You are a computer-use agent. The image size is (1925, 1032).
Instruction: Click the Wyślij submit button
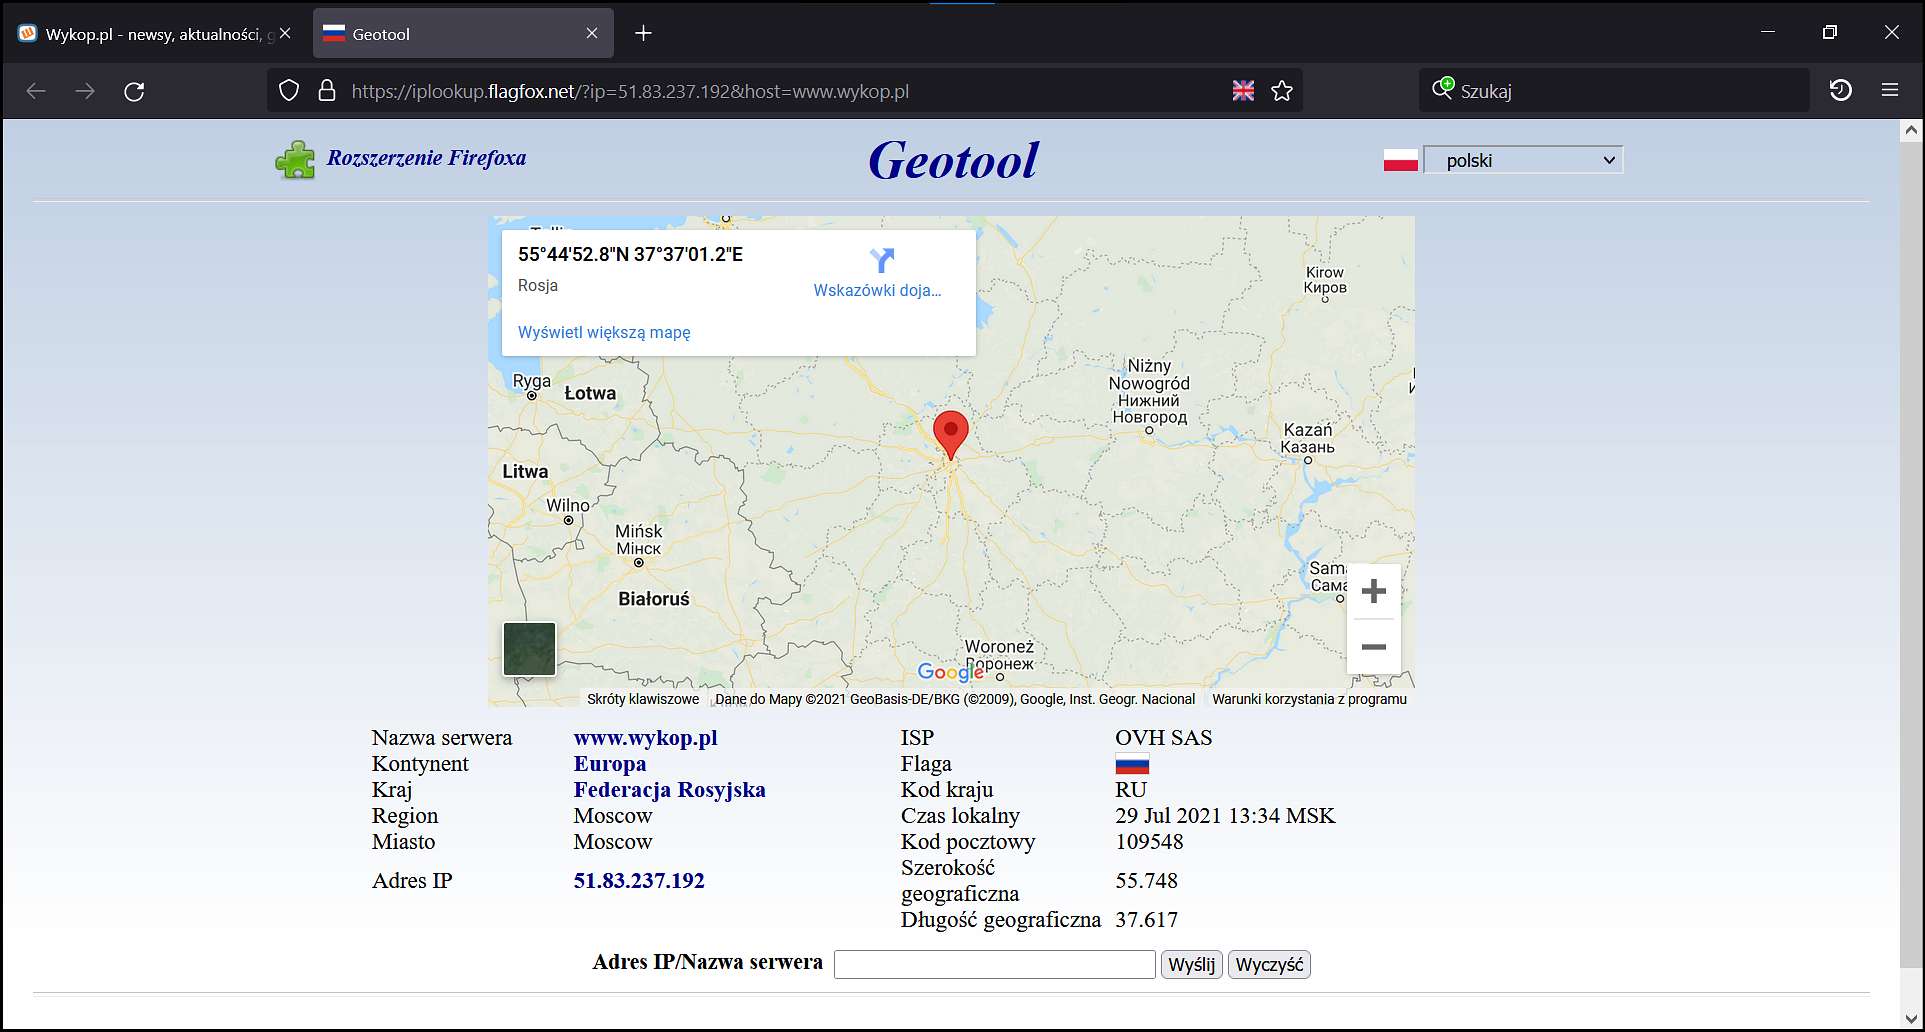(1191, 964)
